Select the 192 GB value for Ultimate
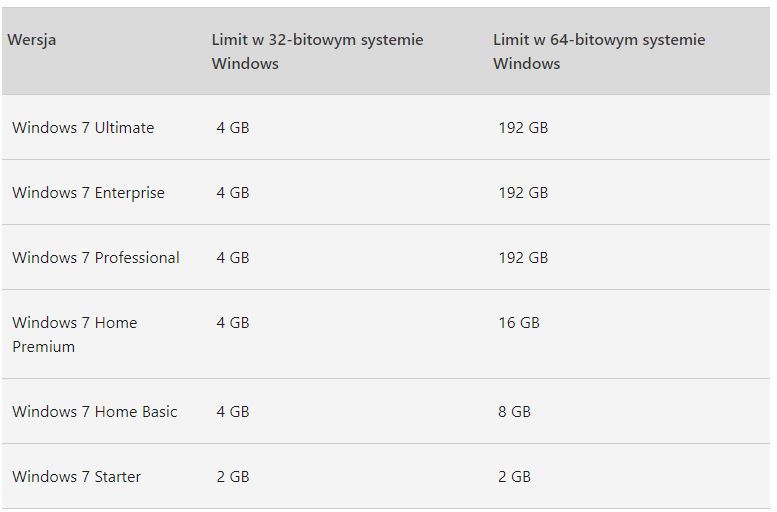This screenshot has width=777, height=512. pos(523,128)
